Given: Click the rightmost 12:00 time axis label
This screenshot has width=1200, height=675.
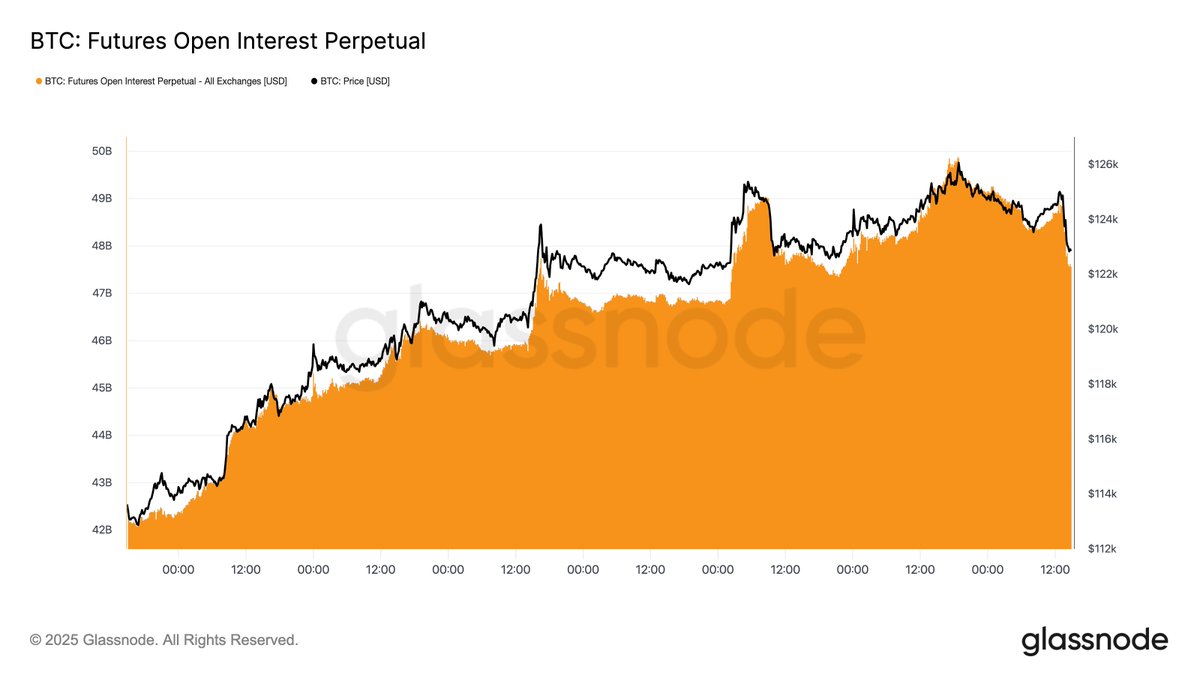Looking at the screenshot, I should tap(1055, 569).
